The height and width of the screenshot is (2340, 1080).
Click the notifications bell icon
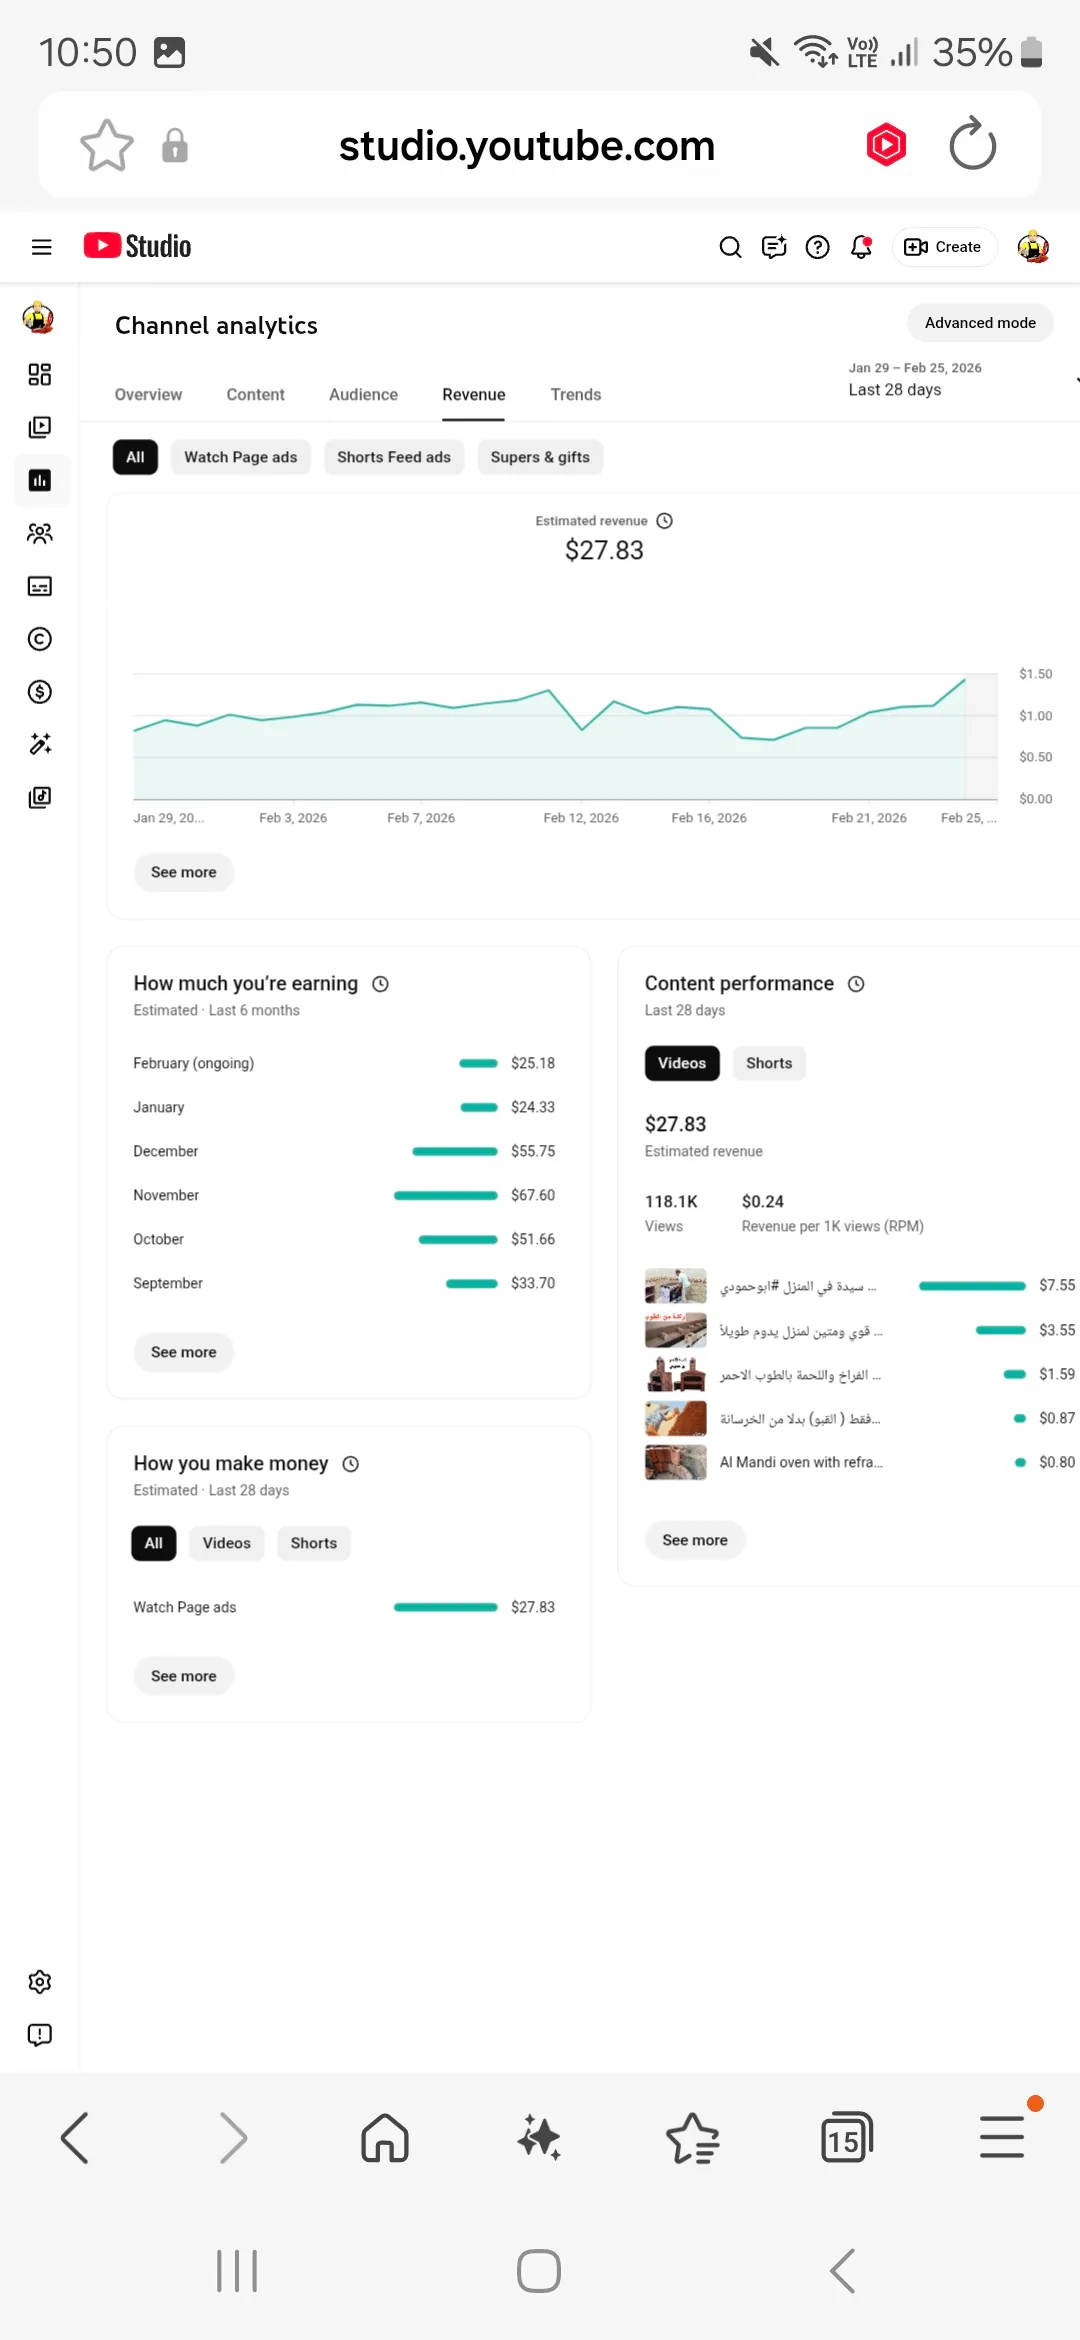tap(861, 246)
